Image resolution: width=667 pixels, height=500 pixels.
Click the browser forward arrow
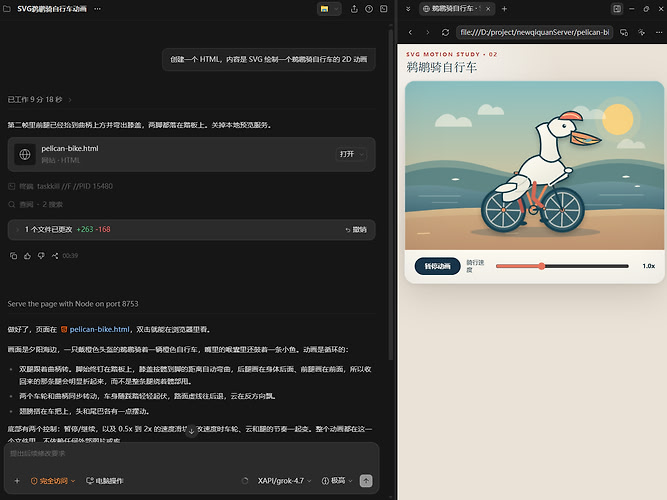(428, 32)
